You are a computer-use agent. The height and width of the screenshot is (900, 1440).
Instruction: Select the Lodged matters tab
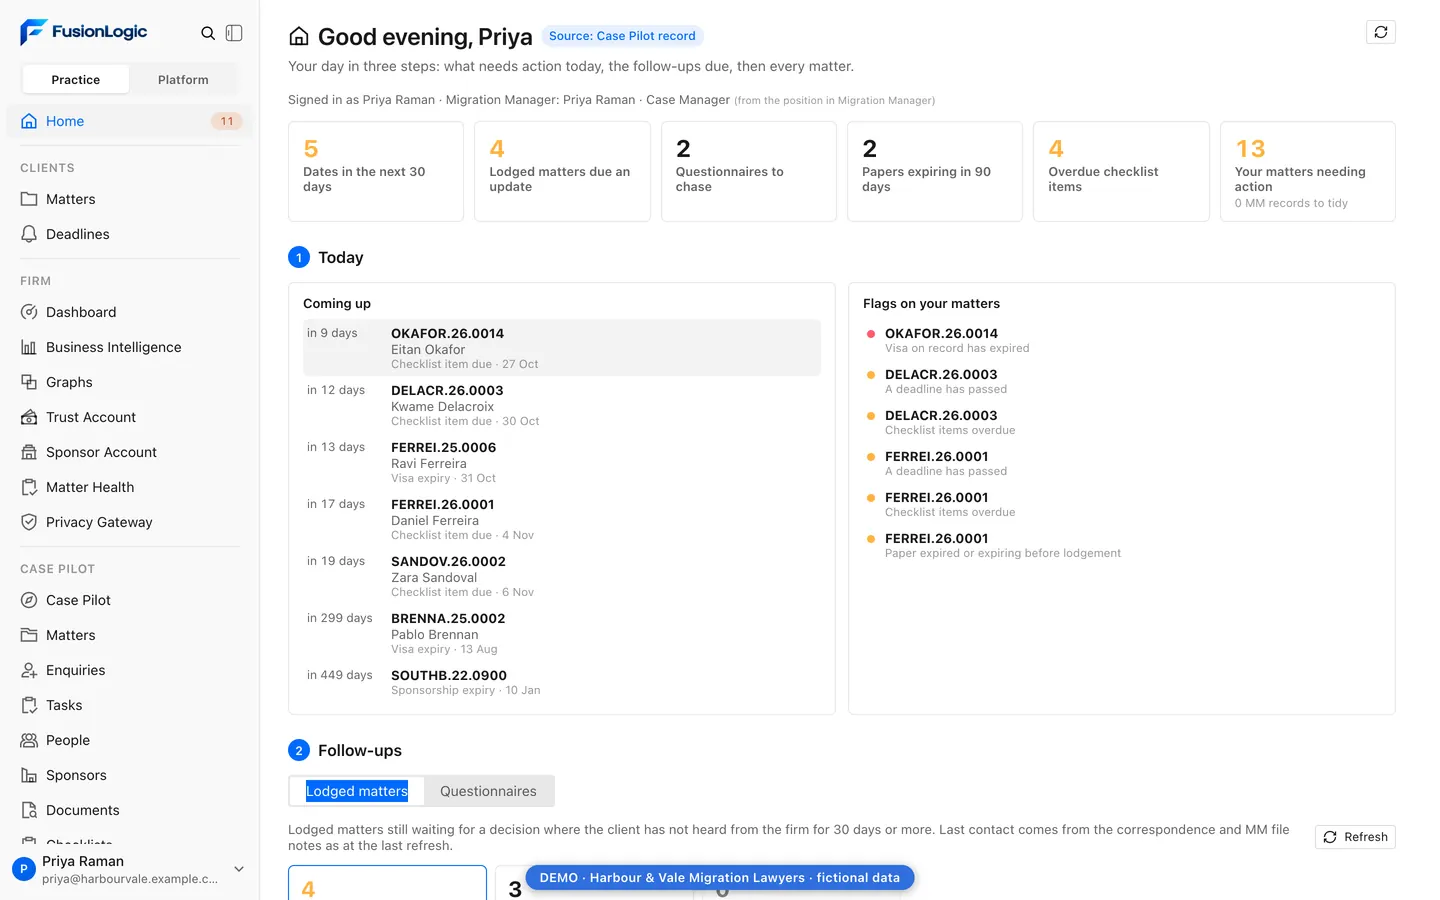click(357, 791)
